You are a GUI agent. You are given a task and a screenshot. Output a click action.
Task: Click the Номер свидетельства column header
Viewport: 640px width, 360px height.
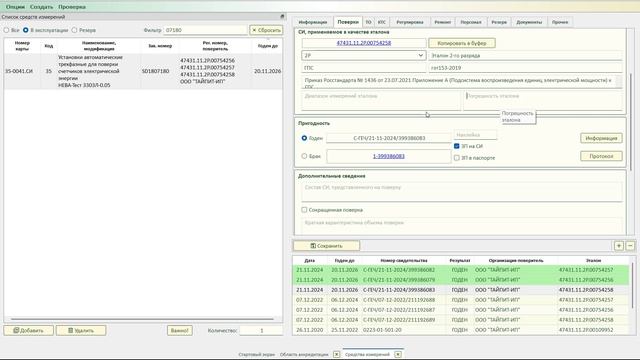coord(404,260)
